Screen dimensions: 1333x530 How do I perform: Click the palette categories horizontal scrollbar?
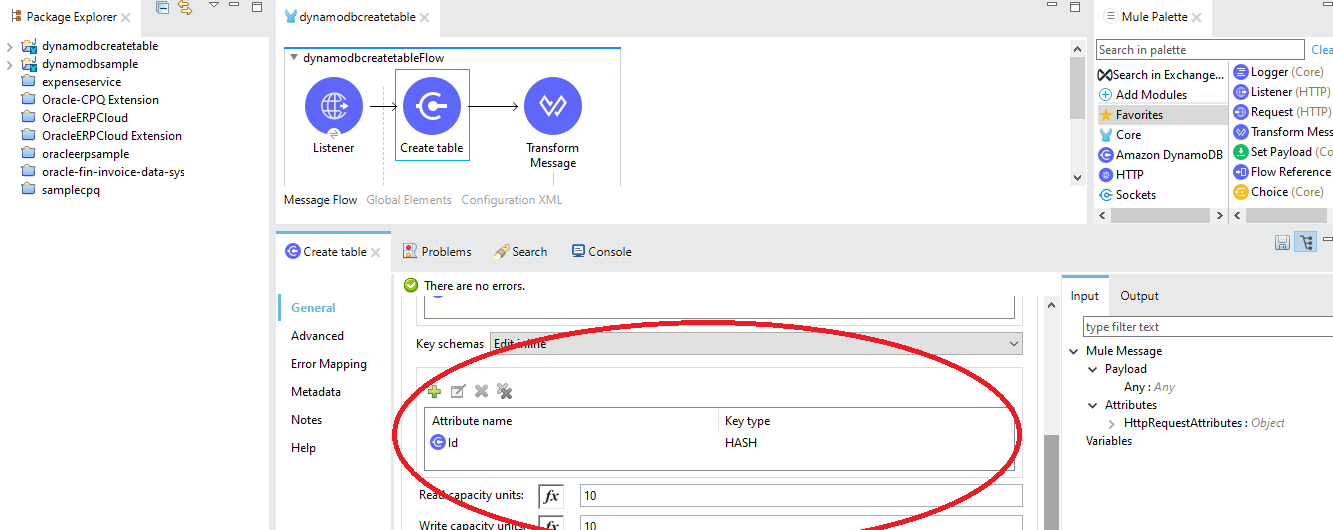1162,216
